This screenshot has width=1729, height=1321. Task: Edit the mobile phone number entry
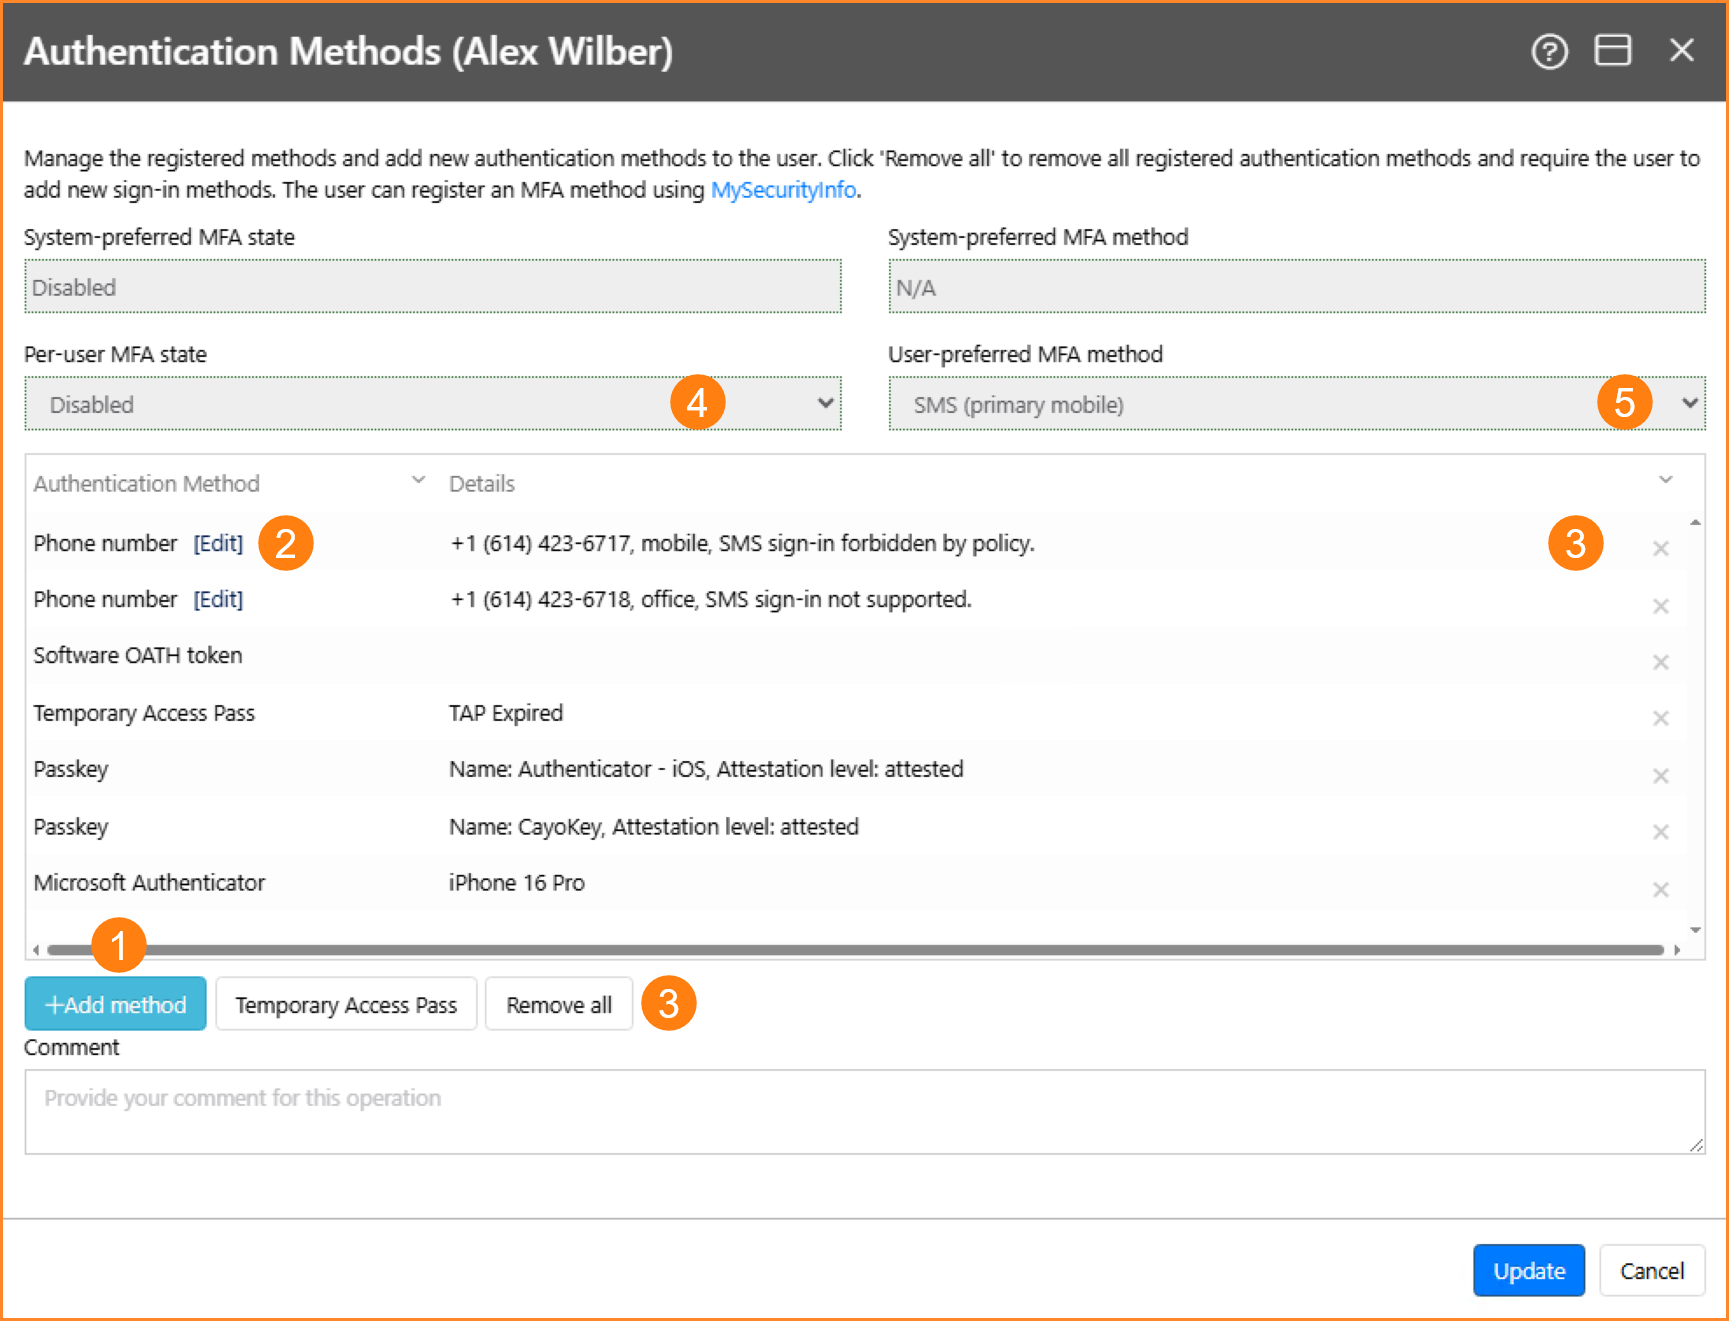(x=218, y=543)
